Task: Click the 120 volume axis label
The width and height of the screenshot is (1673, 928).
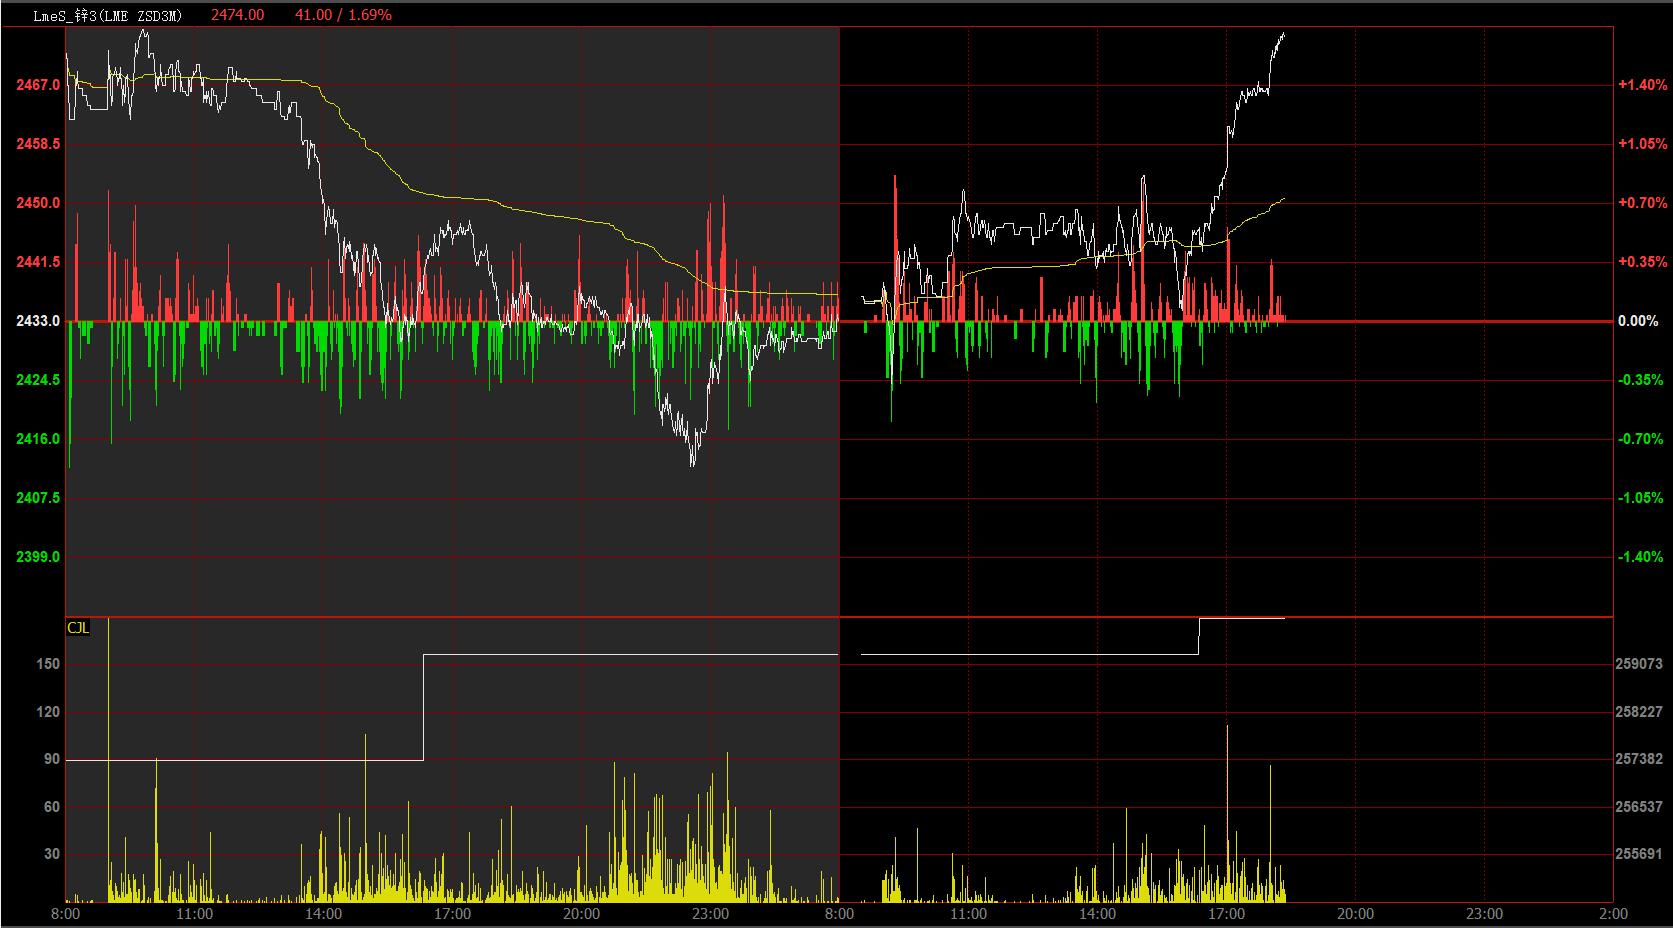Action: pos(49,712)
